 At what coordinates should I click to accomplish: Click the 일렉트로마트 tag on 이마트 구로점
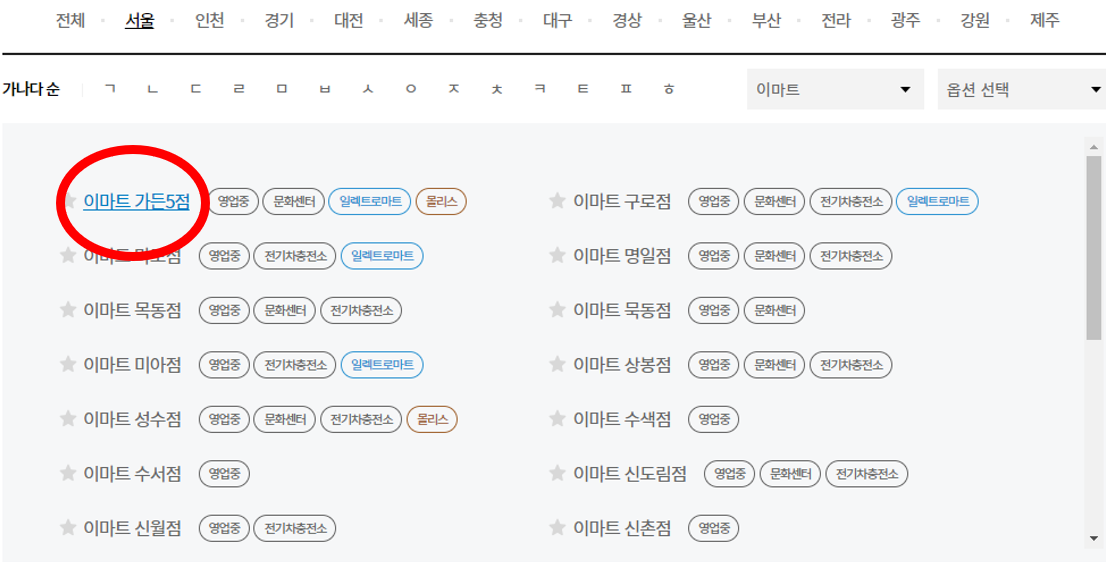[x=937, y=202]
